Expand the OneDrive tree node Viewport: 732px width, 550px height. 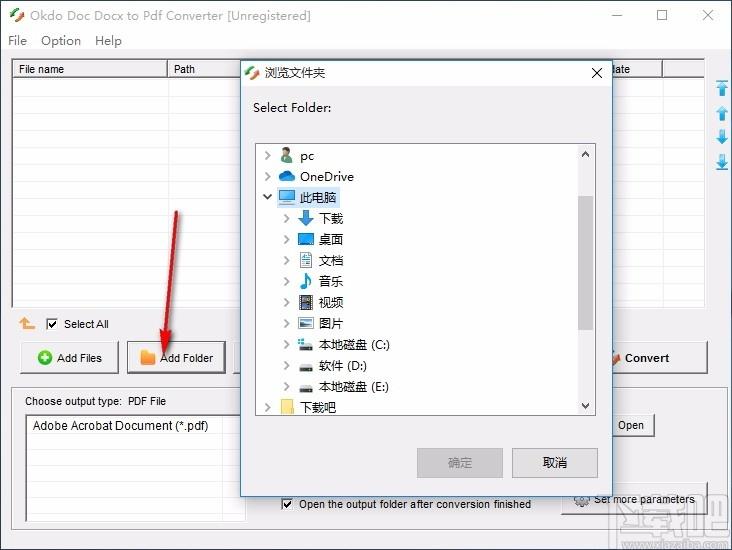point(267,176)
